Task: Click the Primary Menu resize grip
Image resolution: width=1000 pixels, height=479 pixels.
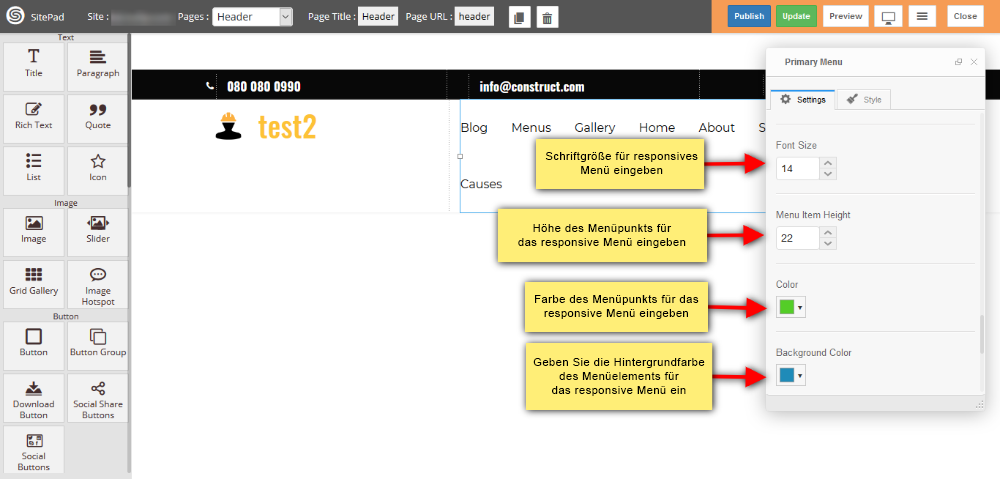Action: (x=980, y=404)
